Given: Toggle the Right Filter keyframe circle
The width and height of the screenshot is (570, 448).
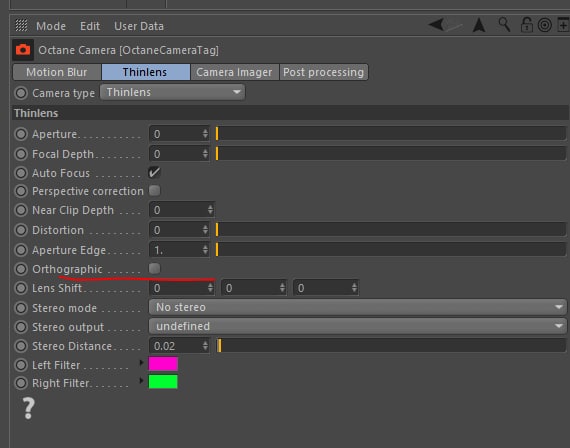Looking at the screenshot, I should tap(21, 383).
